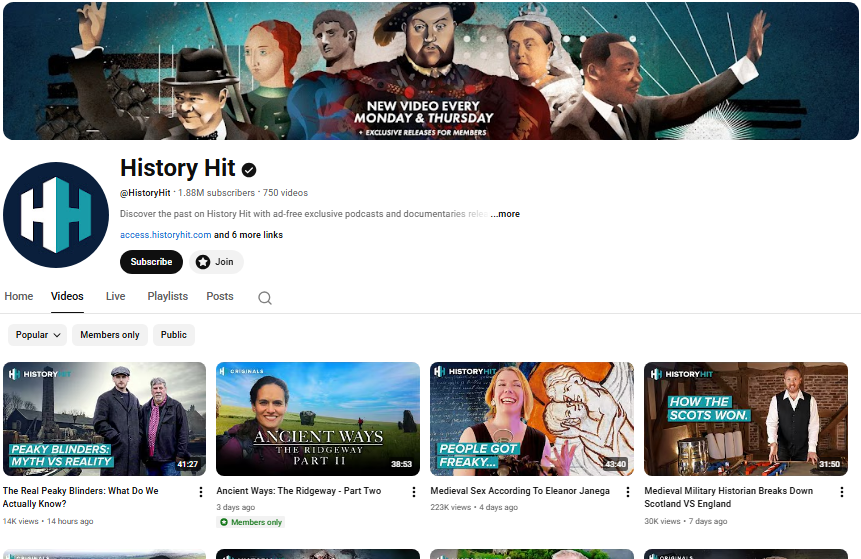Click the channel banner image
The height and width of the screenshot is (559, 861).
pos(430,71)
